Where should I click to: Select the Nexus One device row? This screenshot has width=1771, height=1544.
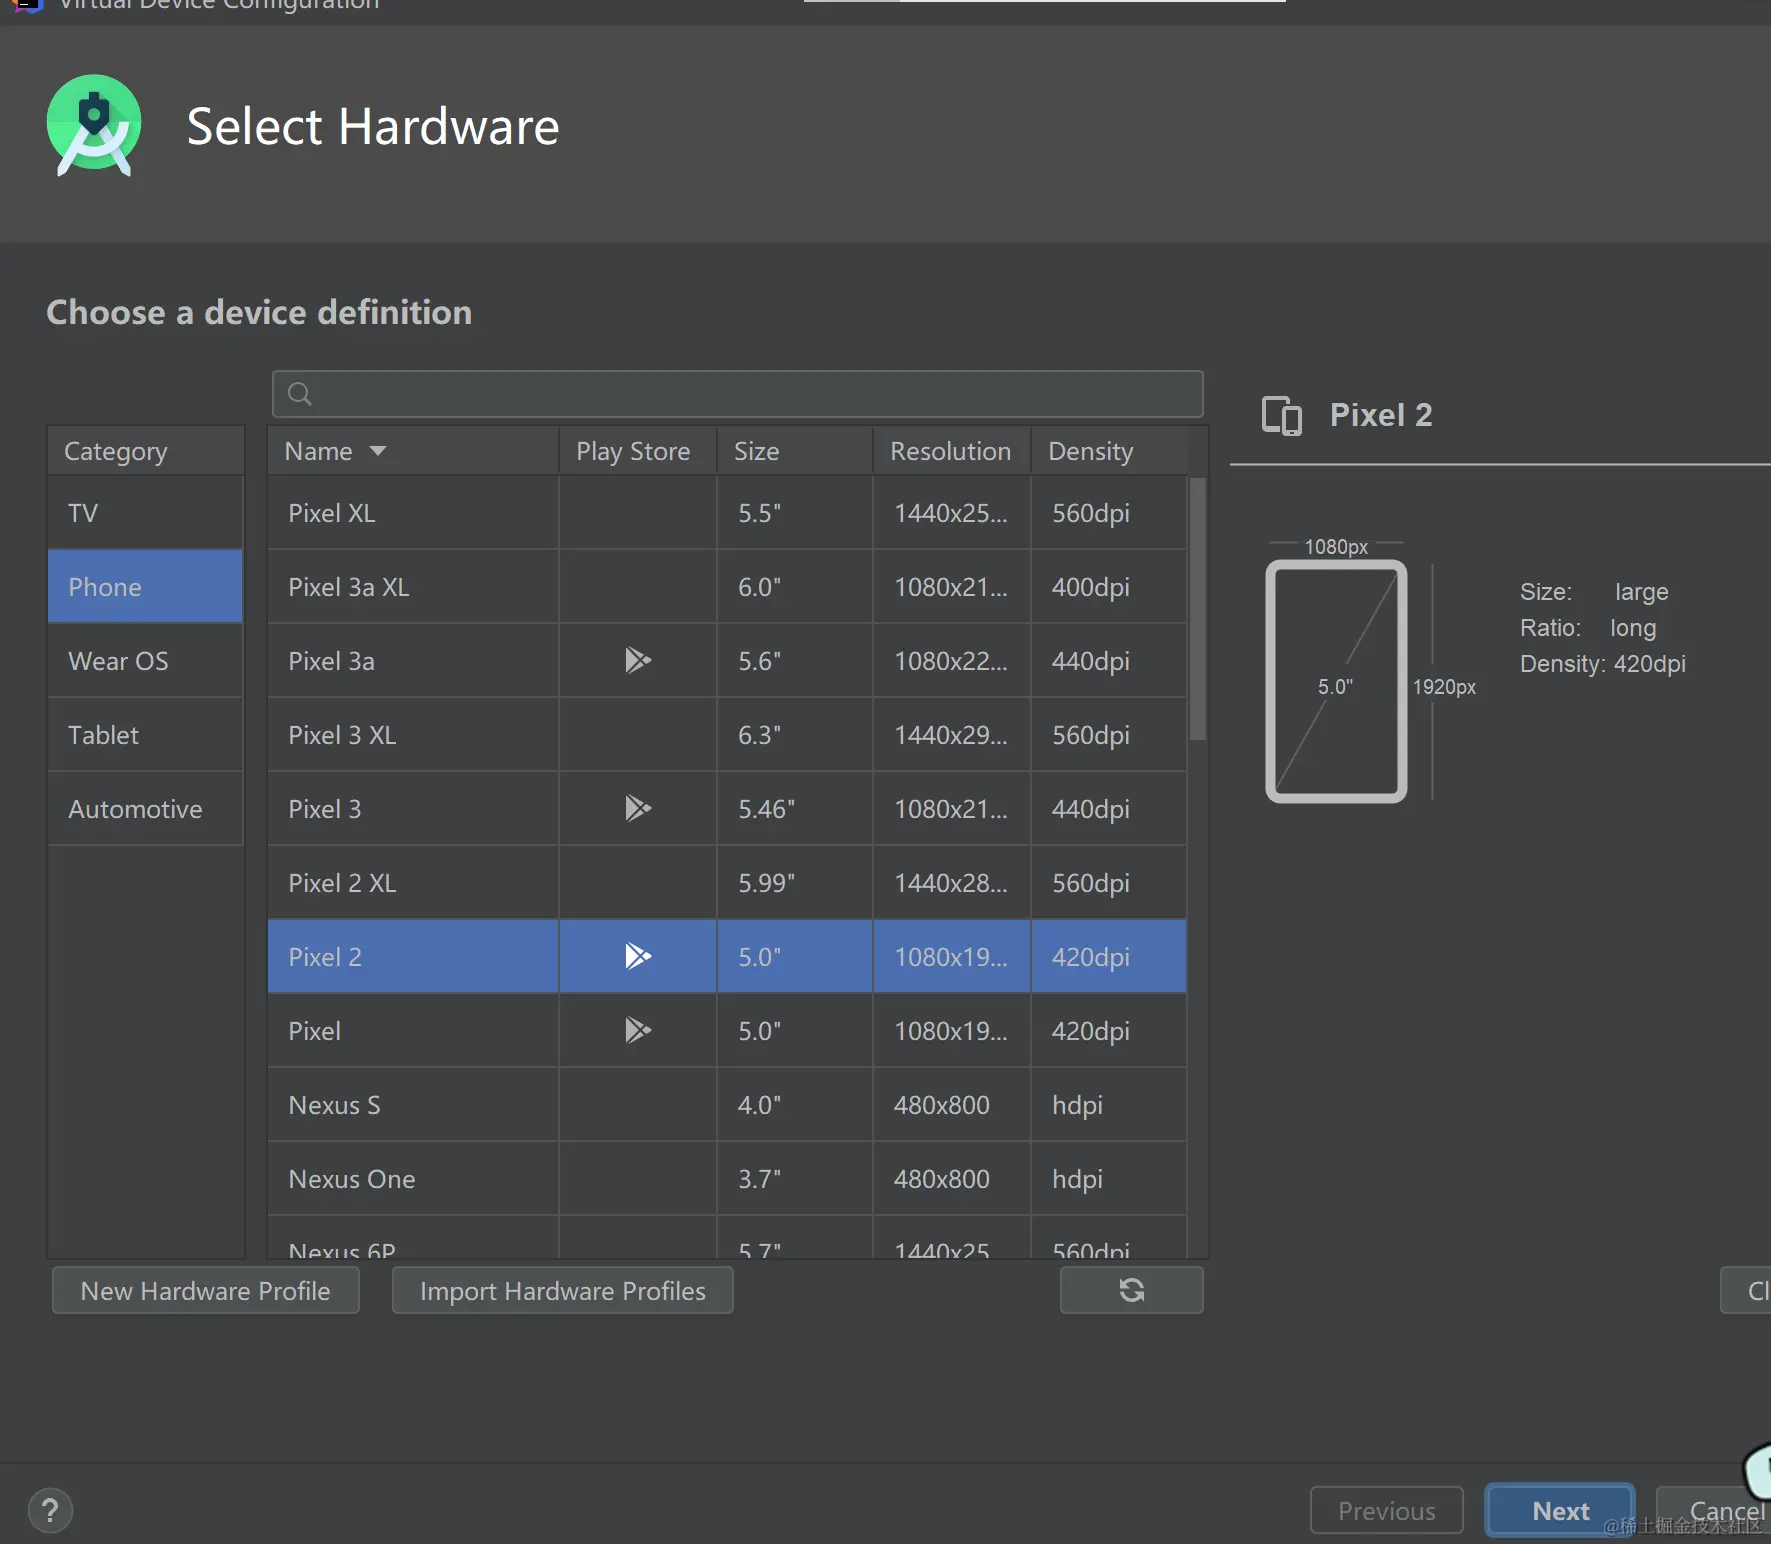tap(727, 1179)
